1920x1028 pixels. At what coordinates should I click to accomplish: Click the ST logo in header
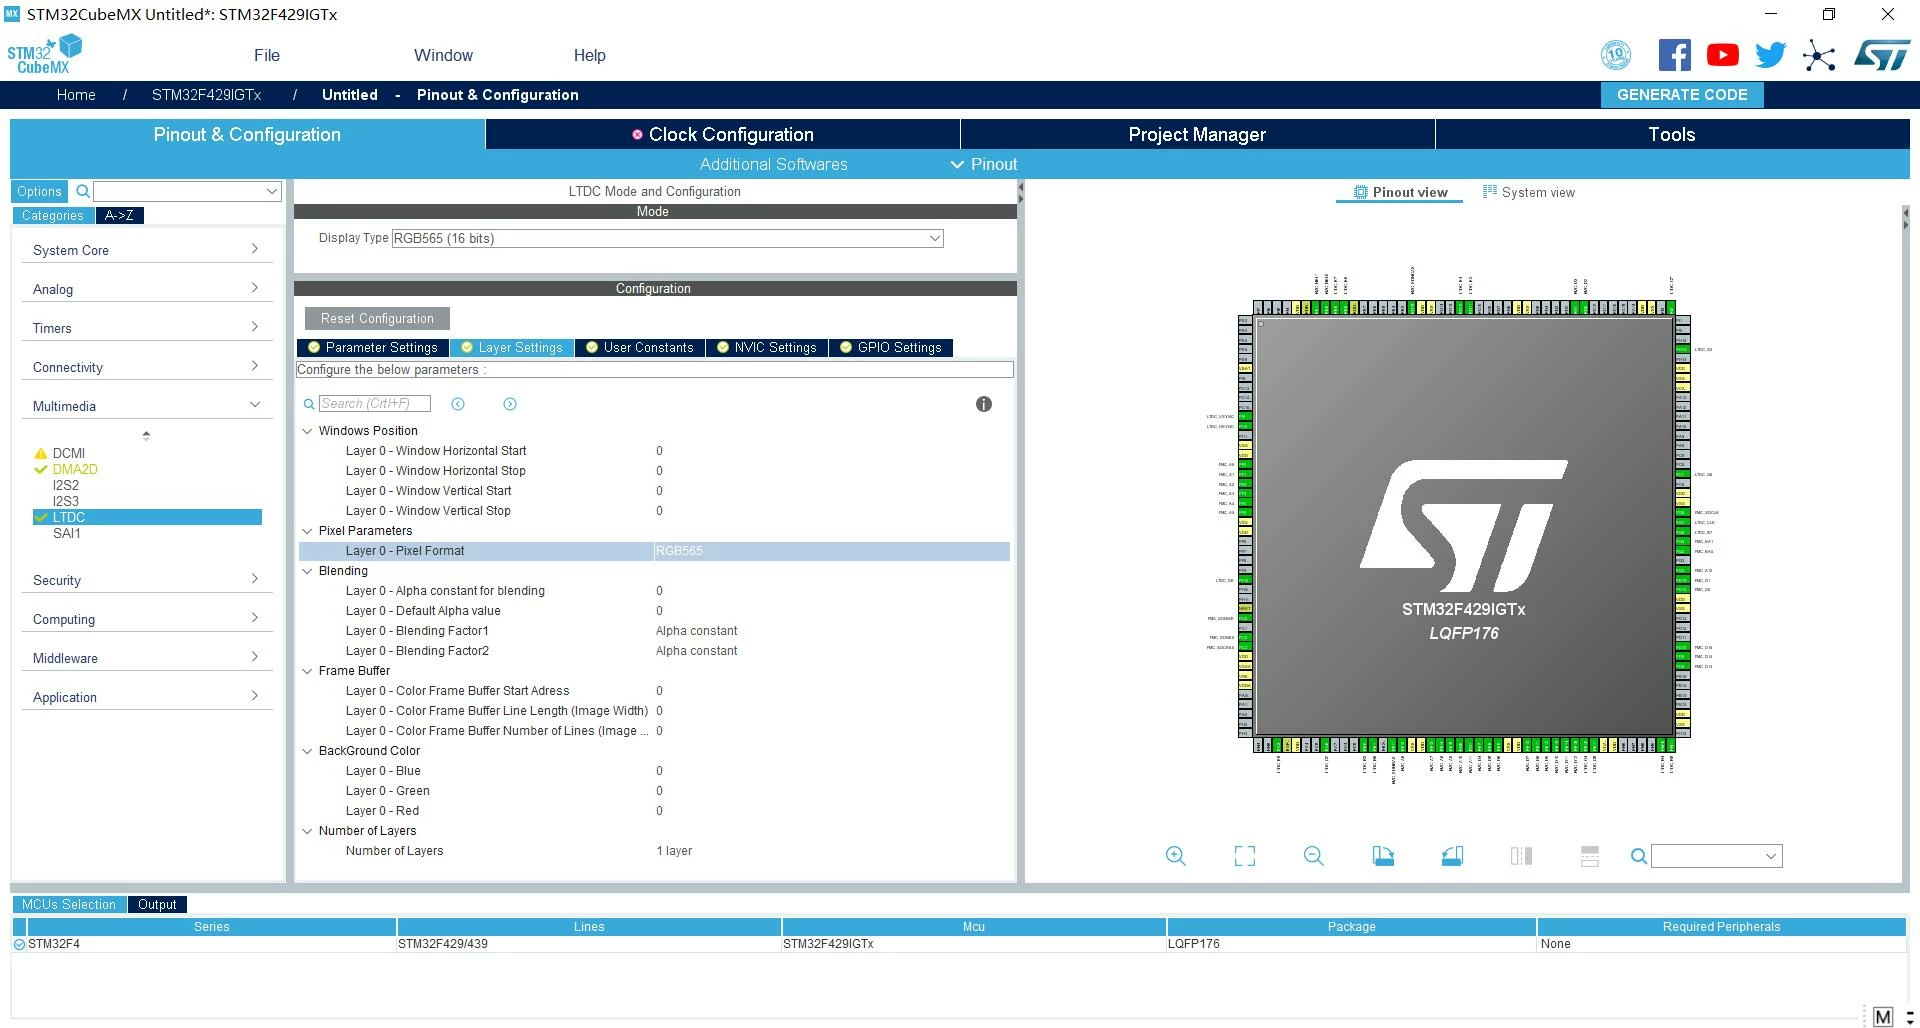tap(1882, 55)
